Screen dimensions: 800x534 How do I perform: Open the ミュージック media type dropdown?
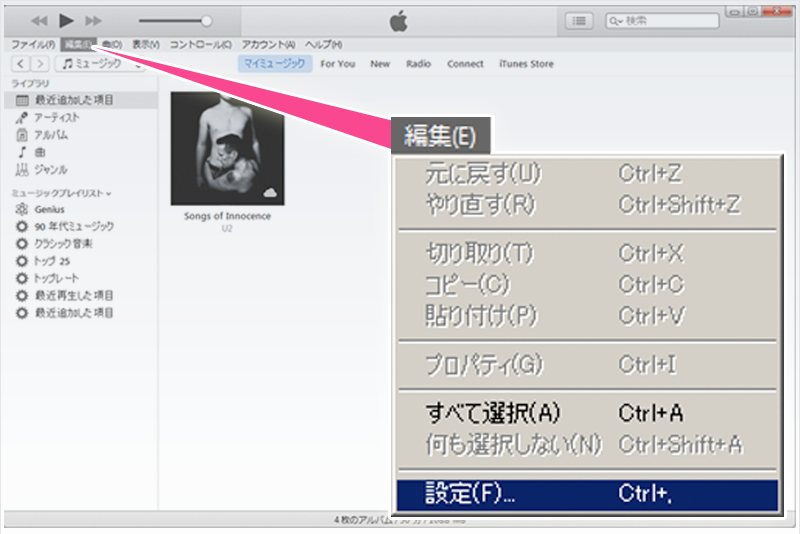click(99, 64)
